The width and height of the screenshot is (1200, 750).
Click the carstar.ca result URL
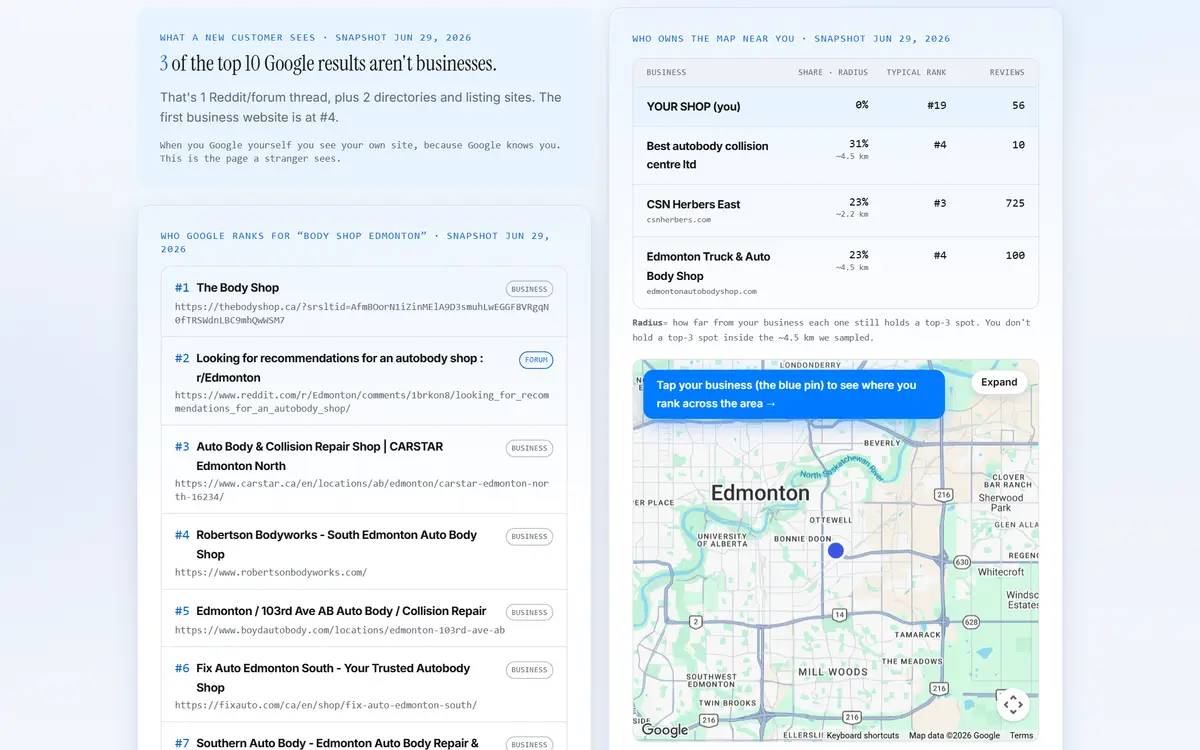click(362, 490)
